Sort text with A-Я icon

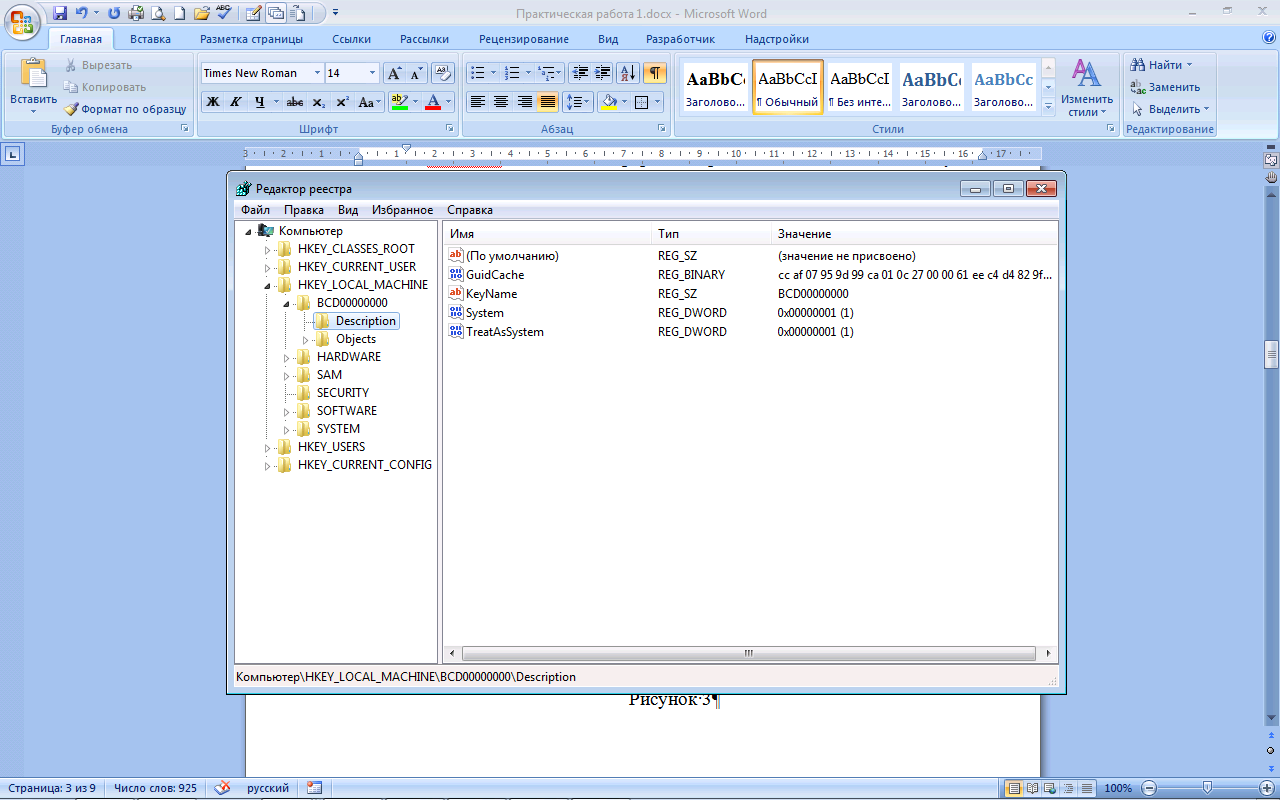tap(628, 73)
